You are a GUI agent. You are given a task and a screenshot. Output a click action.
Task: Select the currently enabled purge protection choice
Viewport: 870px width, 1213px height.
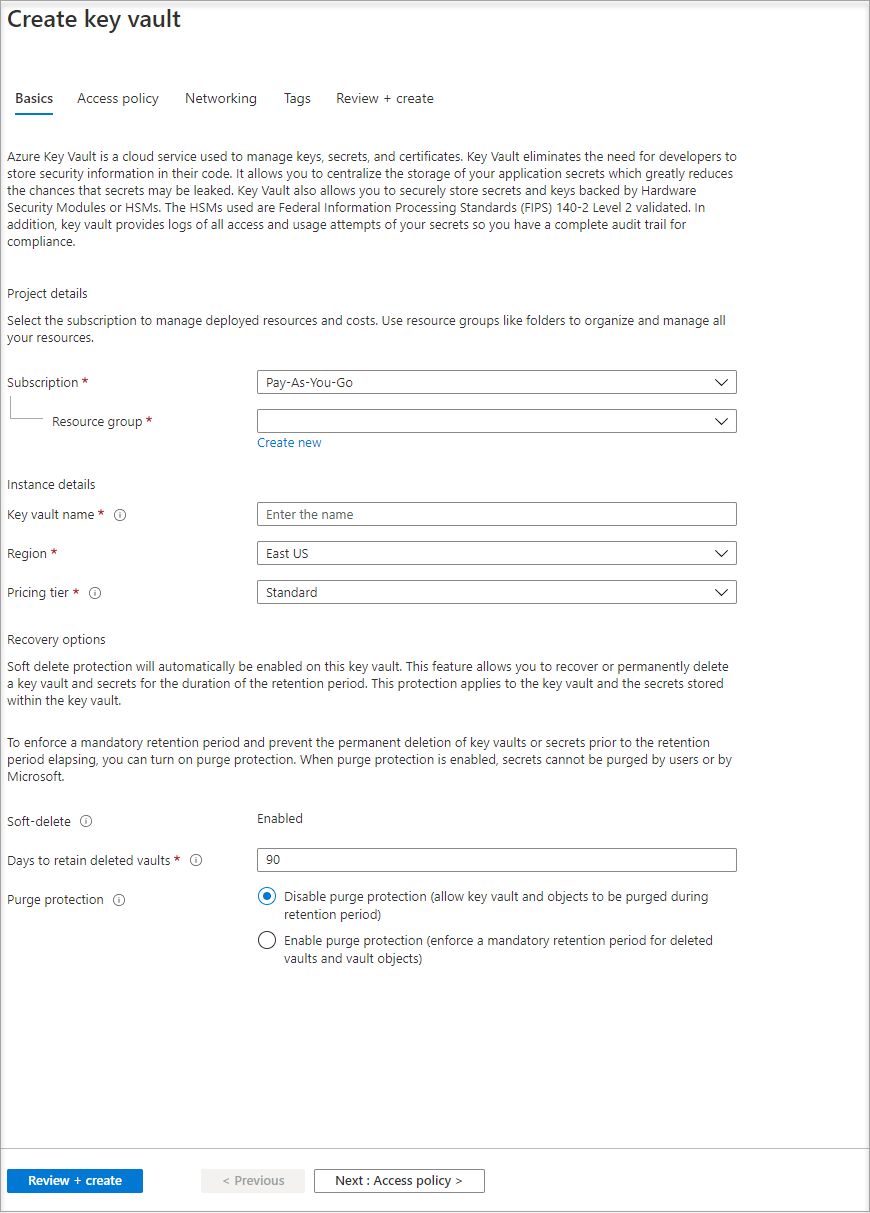pos(266,896)
